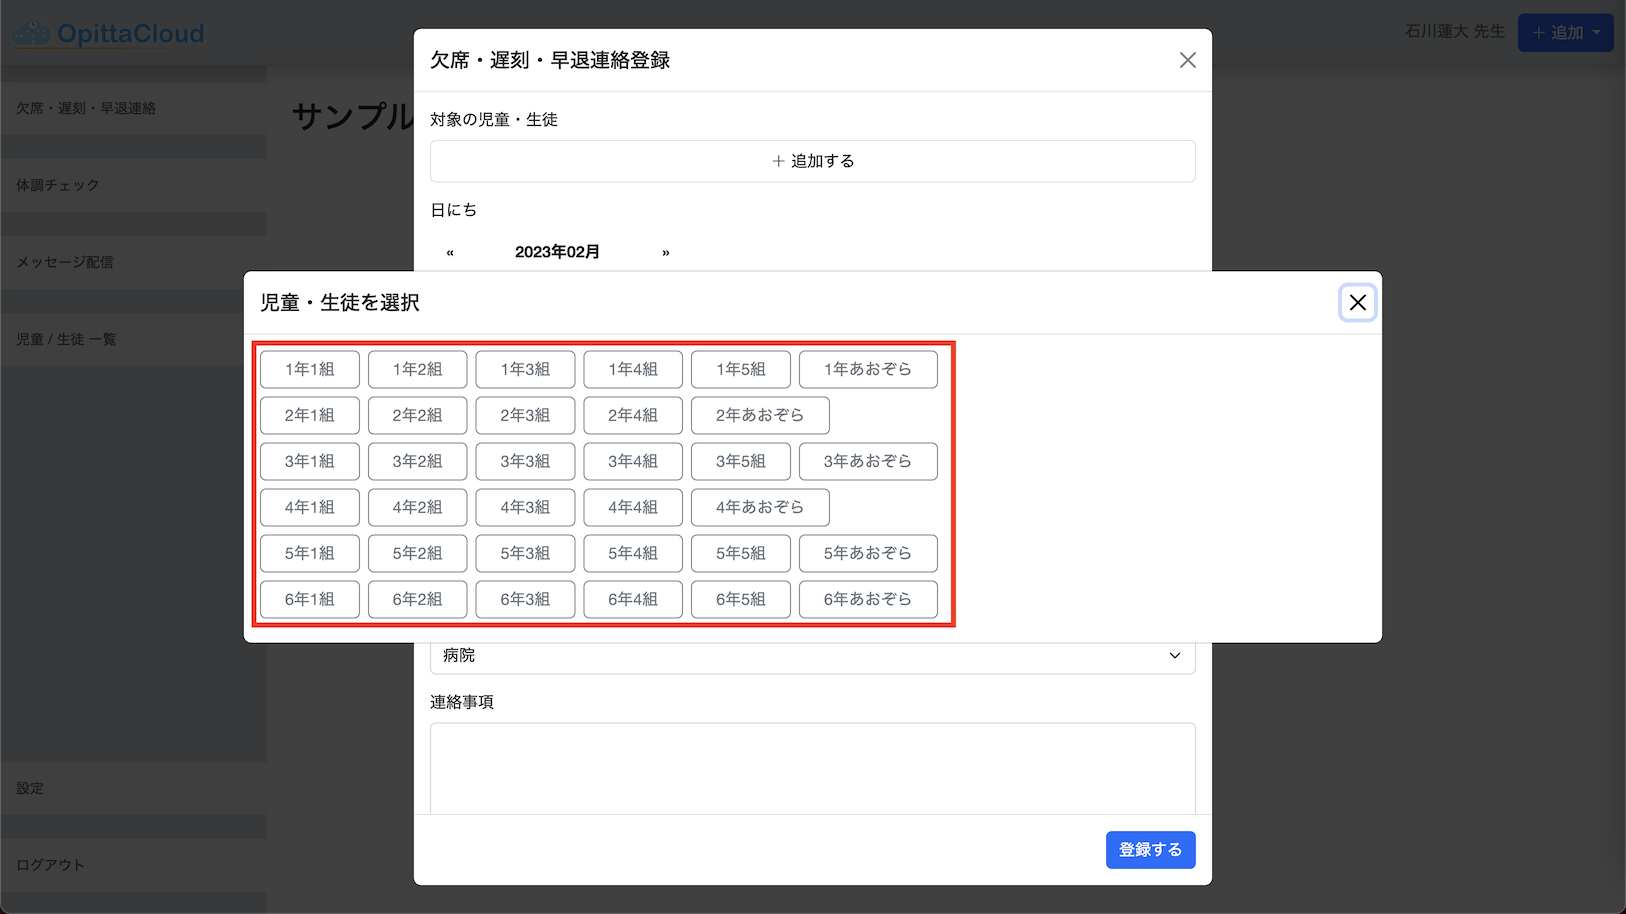The height and width of the screenshot is (914, 1626).
Task: Open the 病院 reason dropdown
Action: coord(813,656)
